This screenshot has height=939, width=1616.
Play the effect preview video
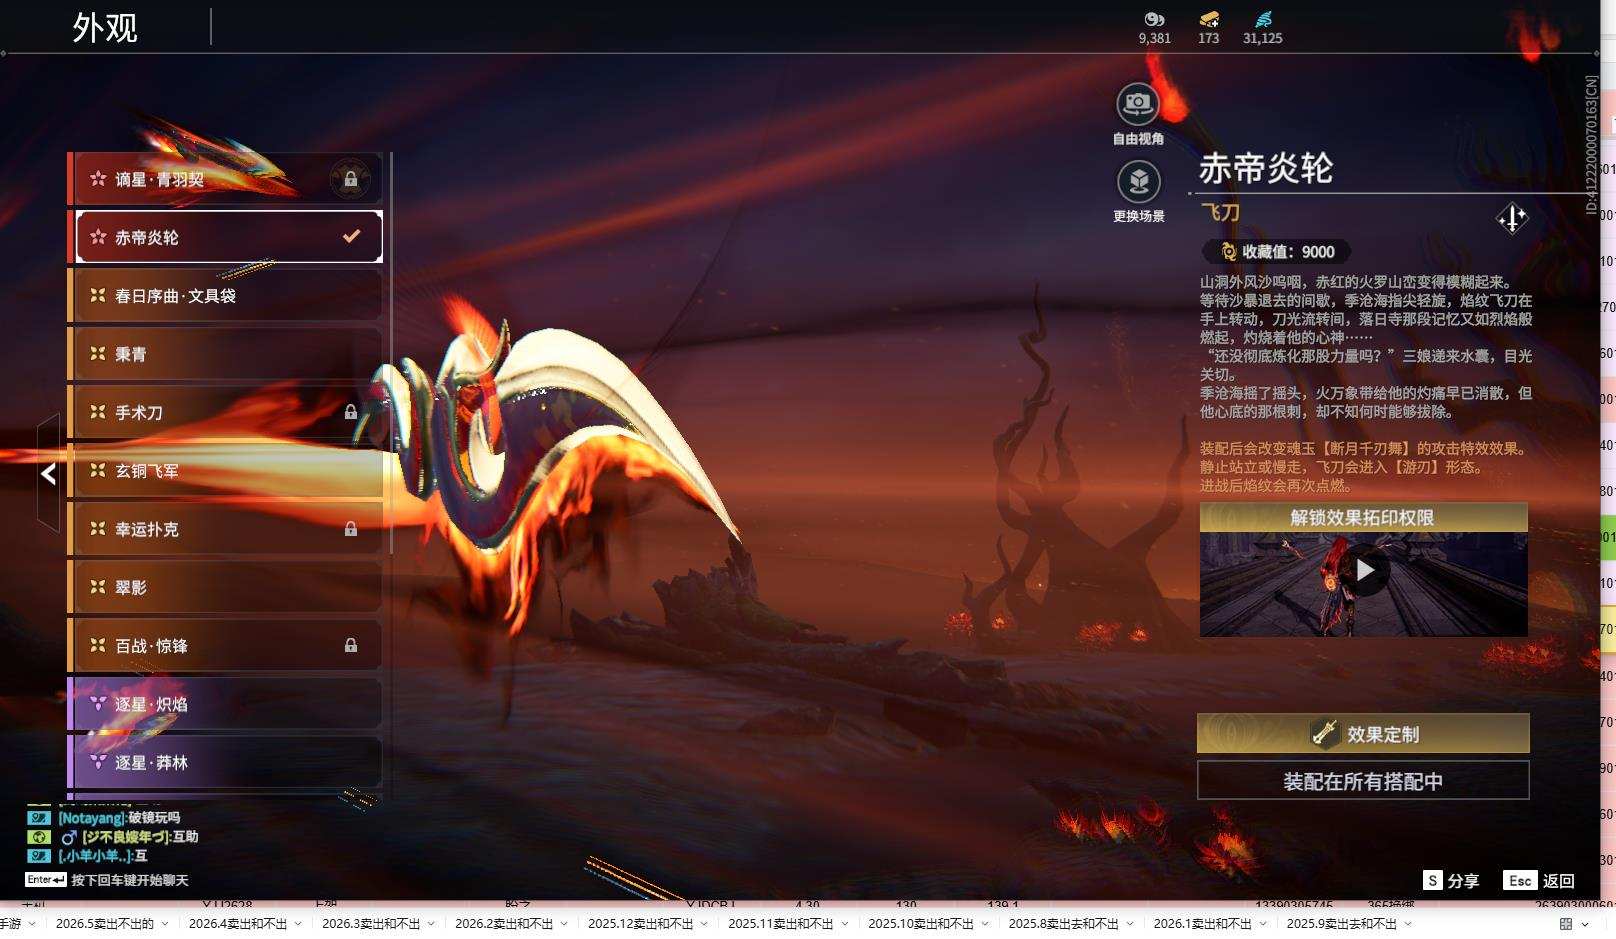[1364, 570]
